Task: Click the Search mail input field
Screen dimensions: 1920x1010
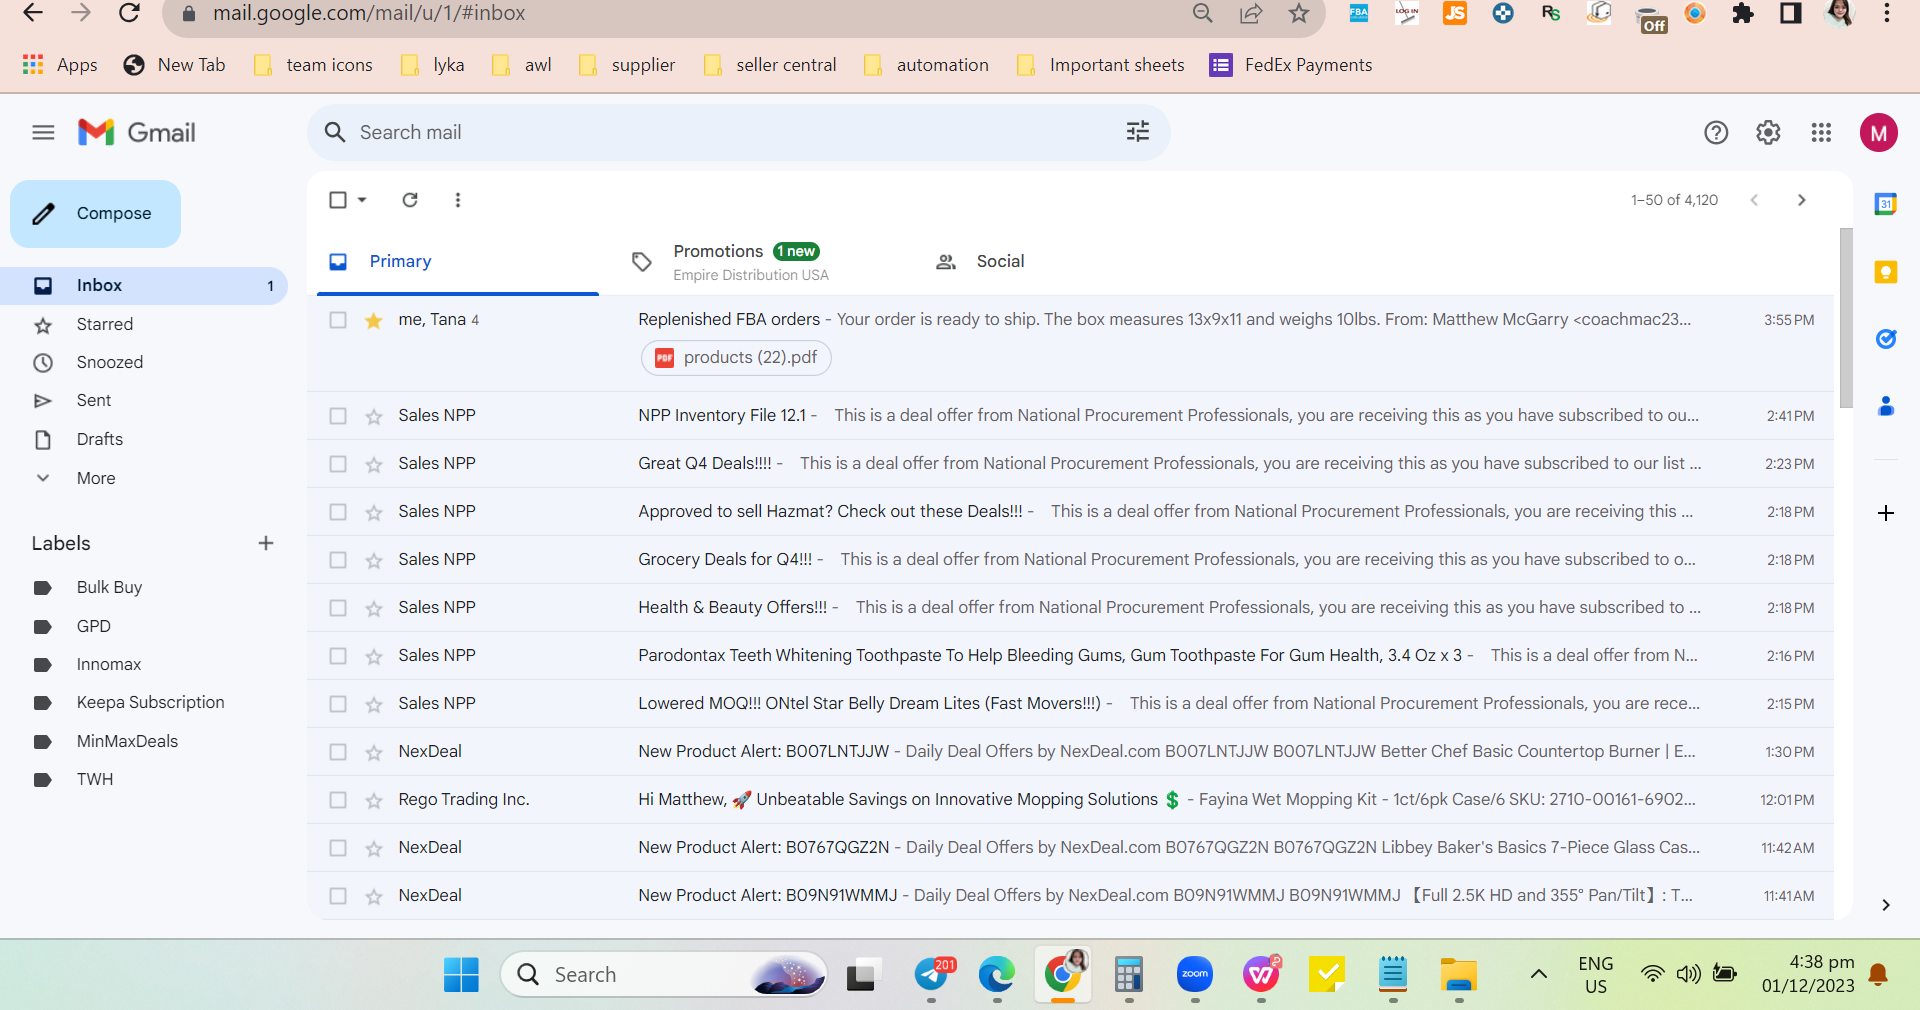Action: tap(738, 132)
